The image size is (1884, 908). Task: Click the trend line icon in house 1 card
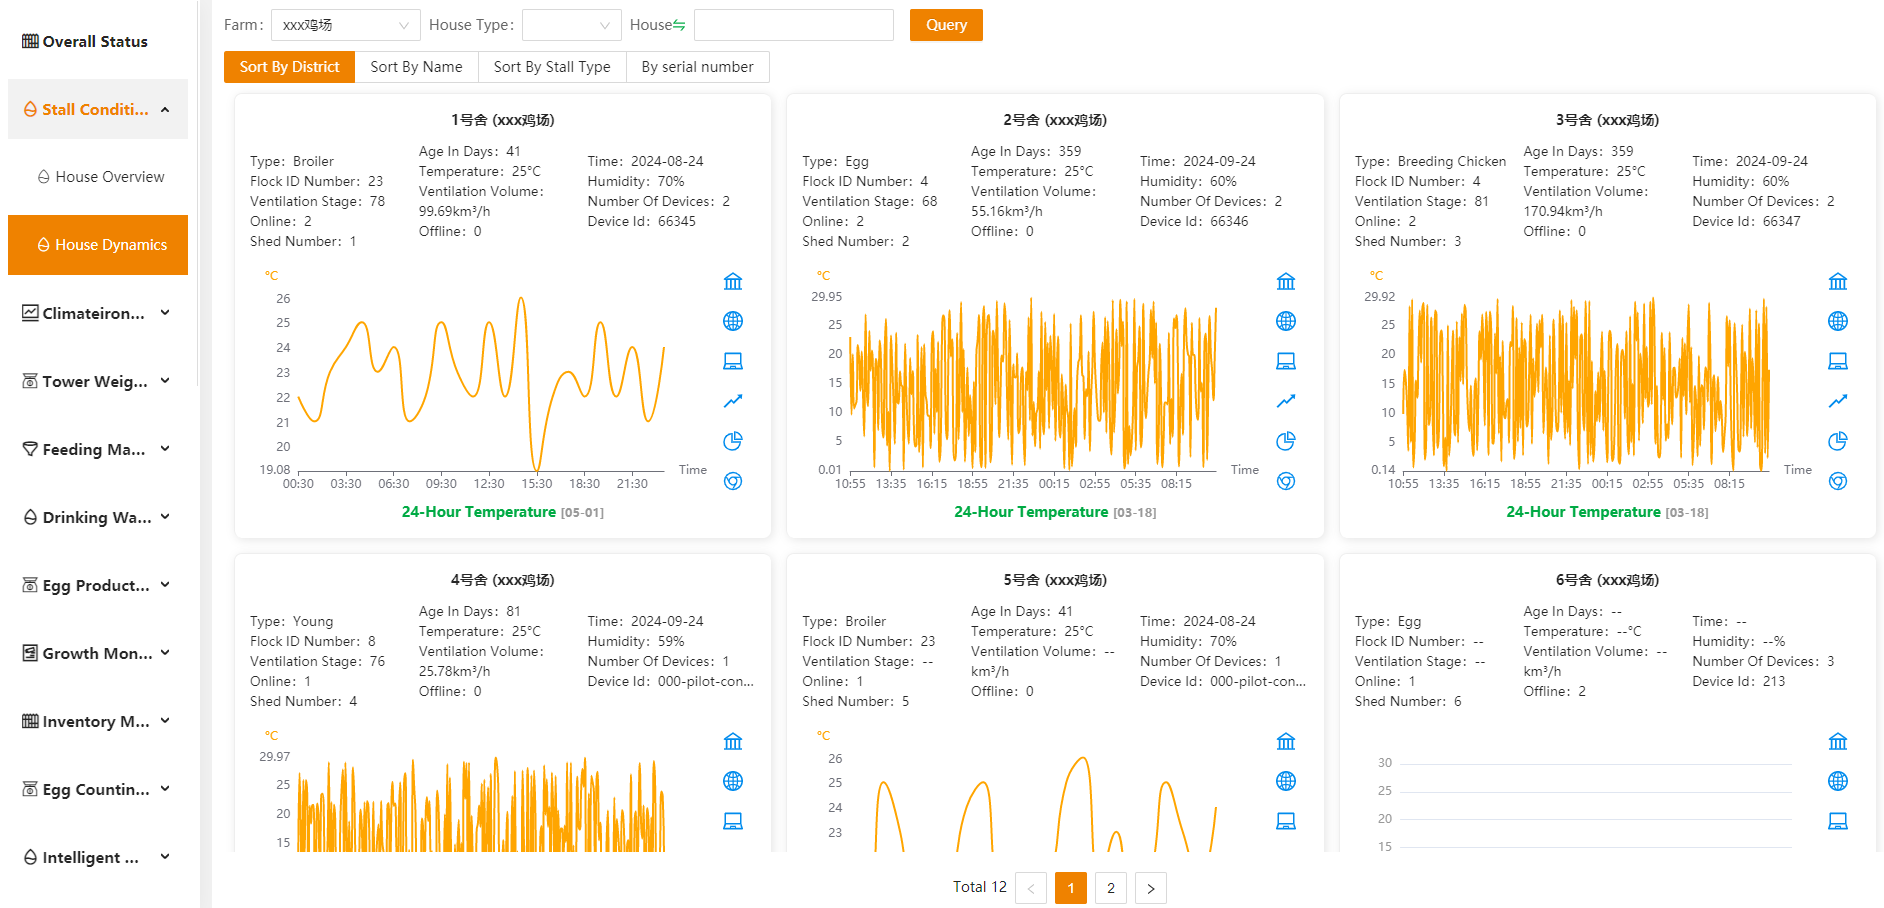pos(733,401)
